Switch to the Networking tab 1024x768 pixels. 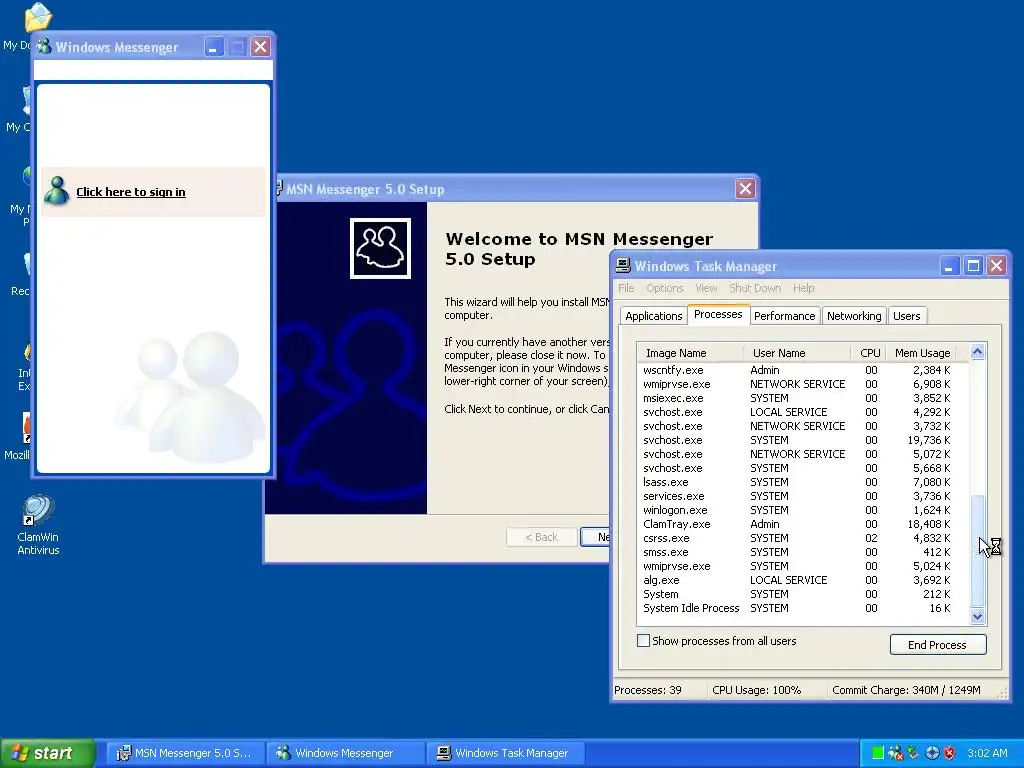click(x=854, y=316)
